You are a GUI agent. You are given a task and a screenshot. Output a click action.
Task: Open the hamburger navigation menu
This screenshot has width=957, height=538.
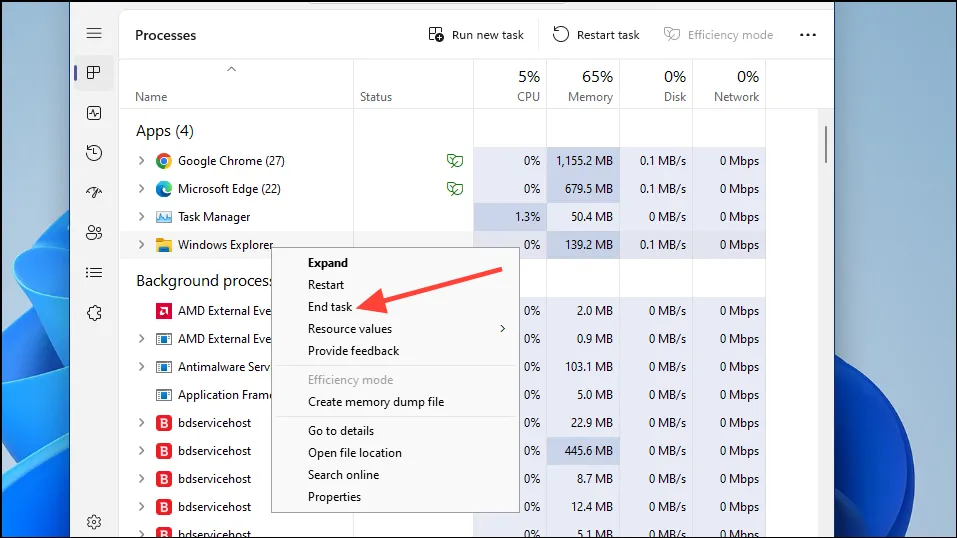94,34
